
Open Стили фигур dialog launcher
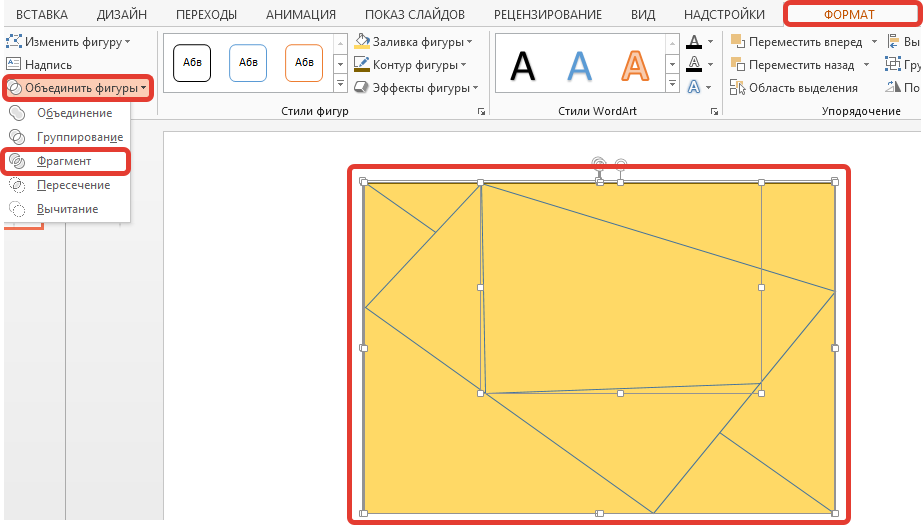coord(482,111)
